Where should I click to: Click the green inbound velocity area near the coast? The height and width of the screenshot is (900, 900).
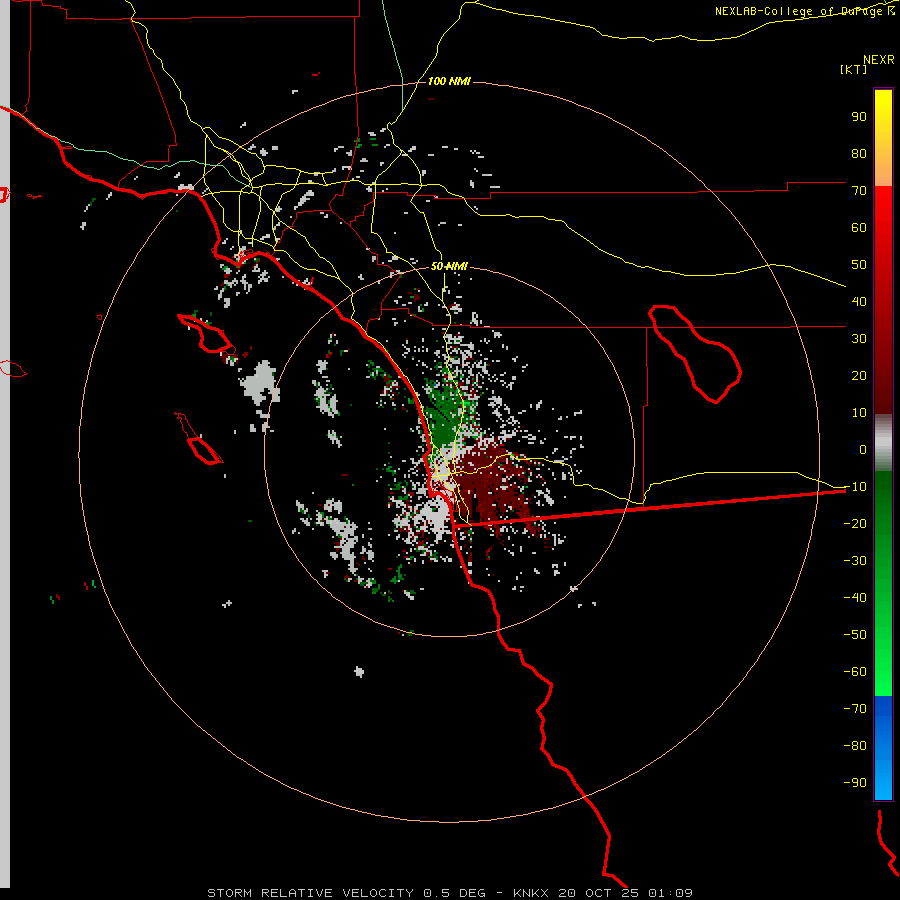coord(447,414)
